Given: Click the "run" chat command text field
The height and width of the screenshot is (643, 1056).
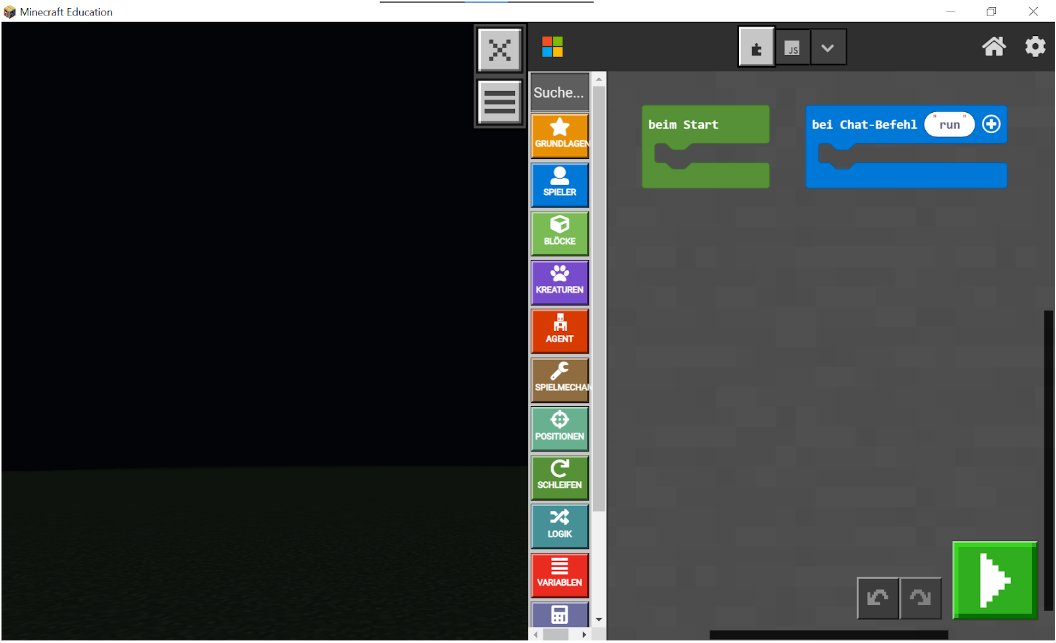Looking at the screenshot, I should [949, 125].
